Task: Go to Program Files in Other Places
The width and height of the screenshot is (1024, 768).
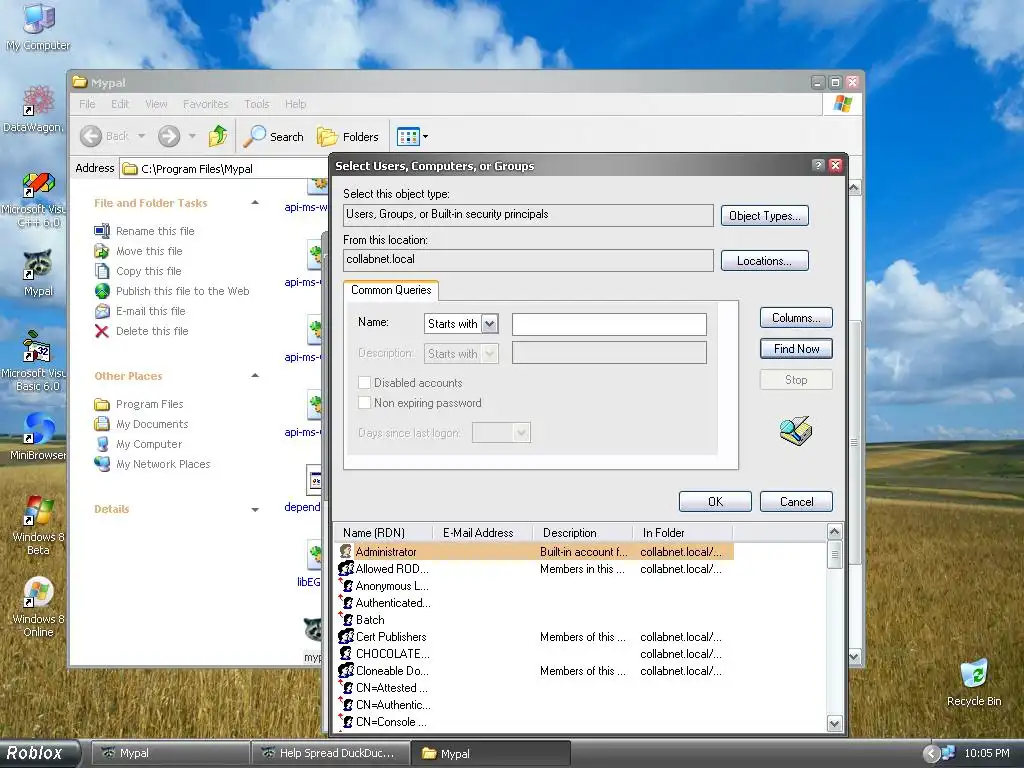Action: click(149, 404)
